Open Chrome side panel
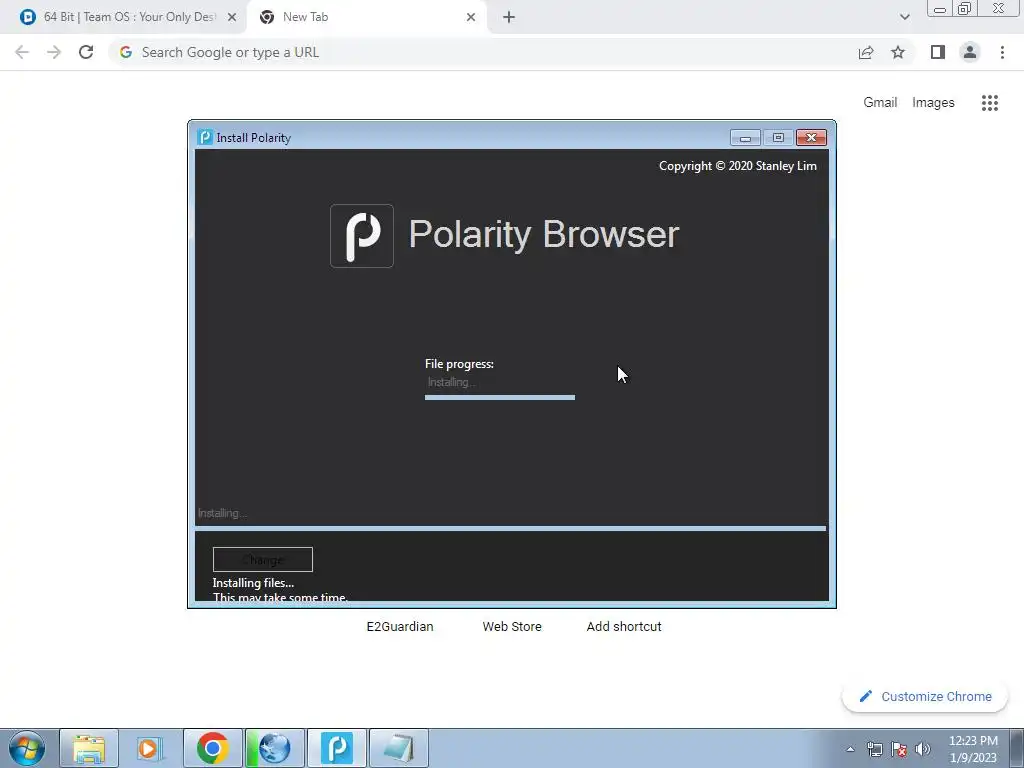1024x768 pixels. point(938,52)
